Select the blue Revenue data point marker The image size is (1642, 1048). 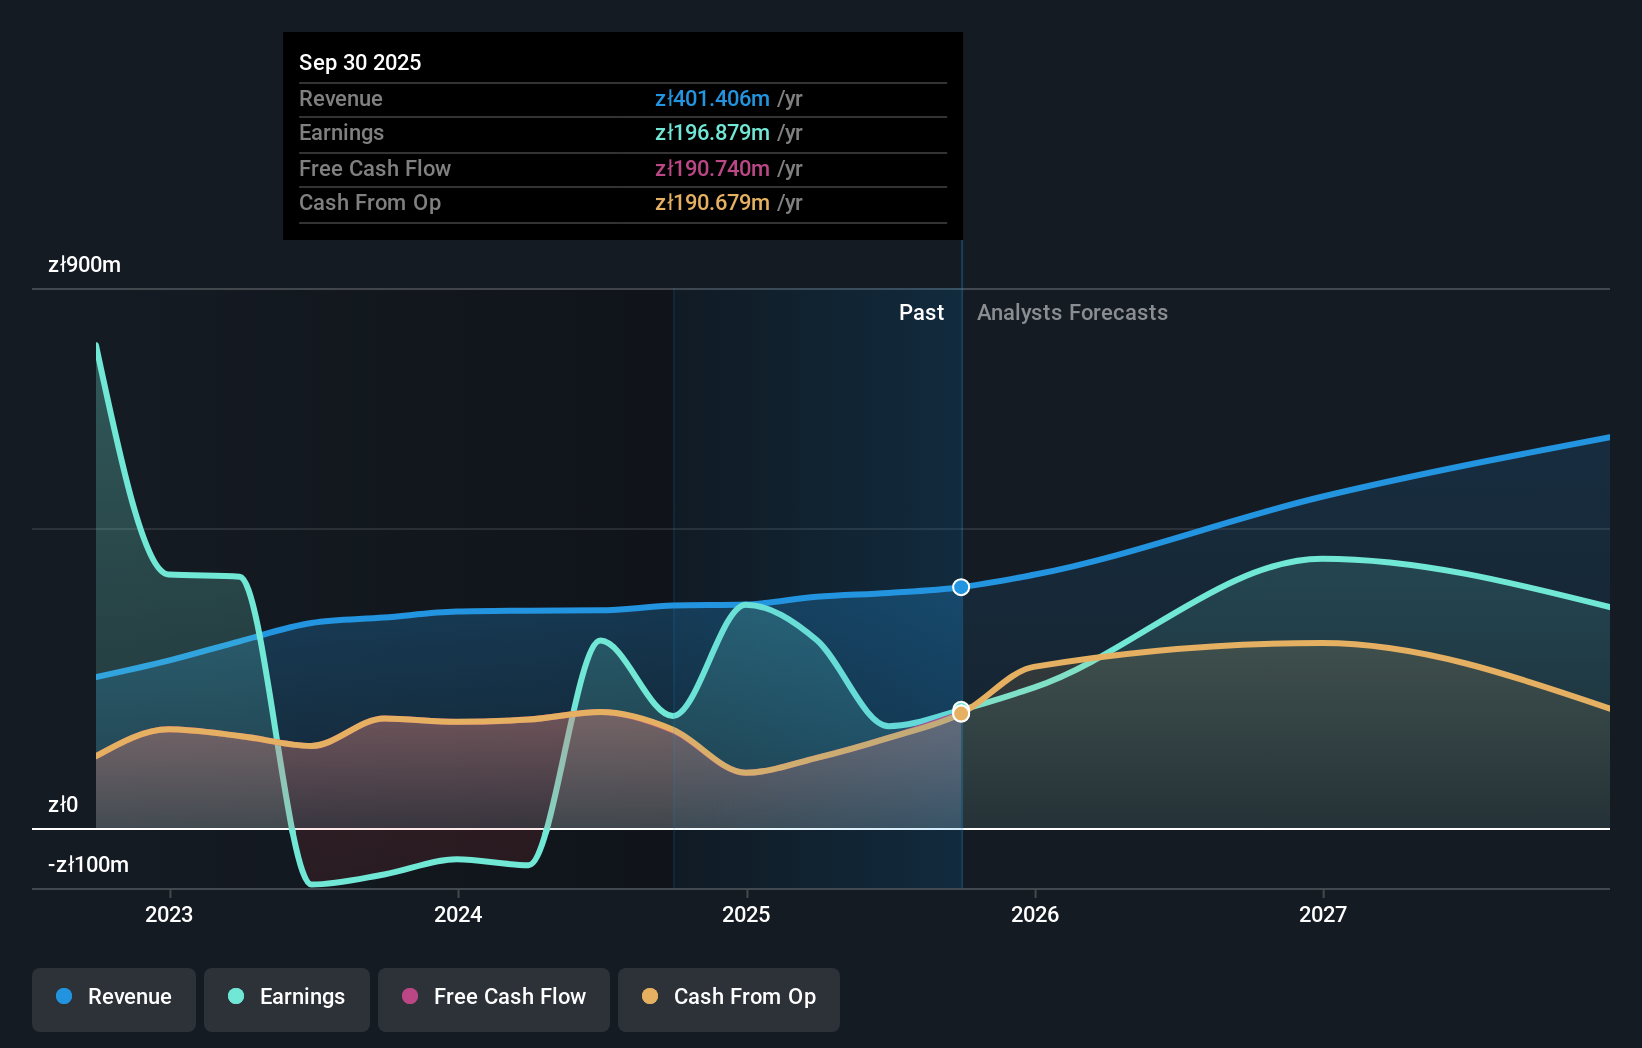[x=960, y=587]
